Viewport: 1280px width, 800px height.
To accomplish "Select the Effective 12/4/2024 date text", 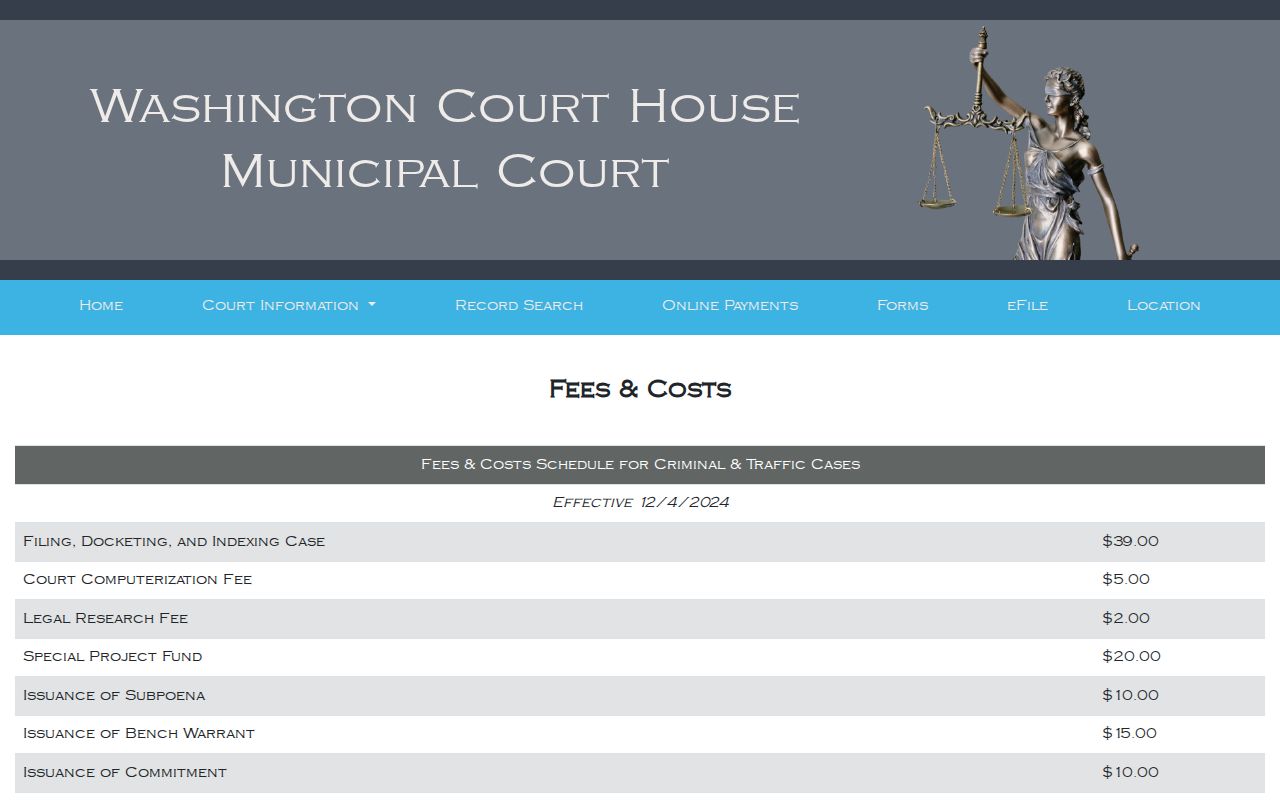I will pos(640,502).
